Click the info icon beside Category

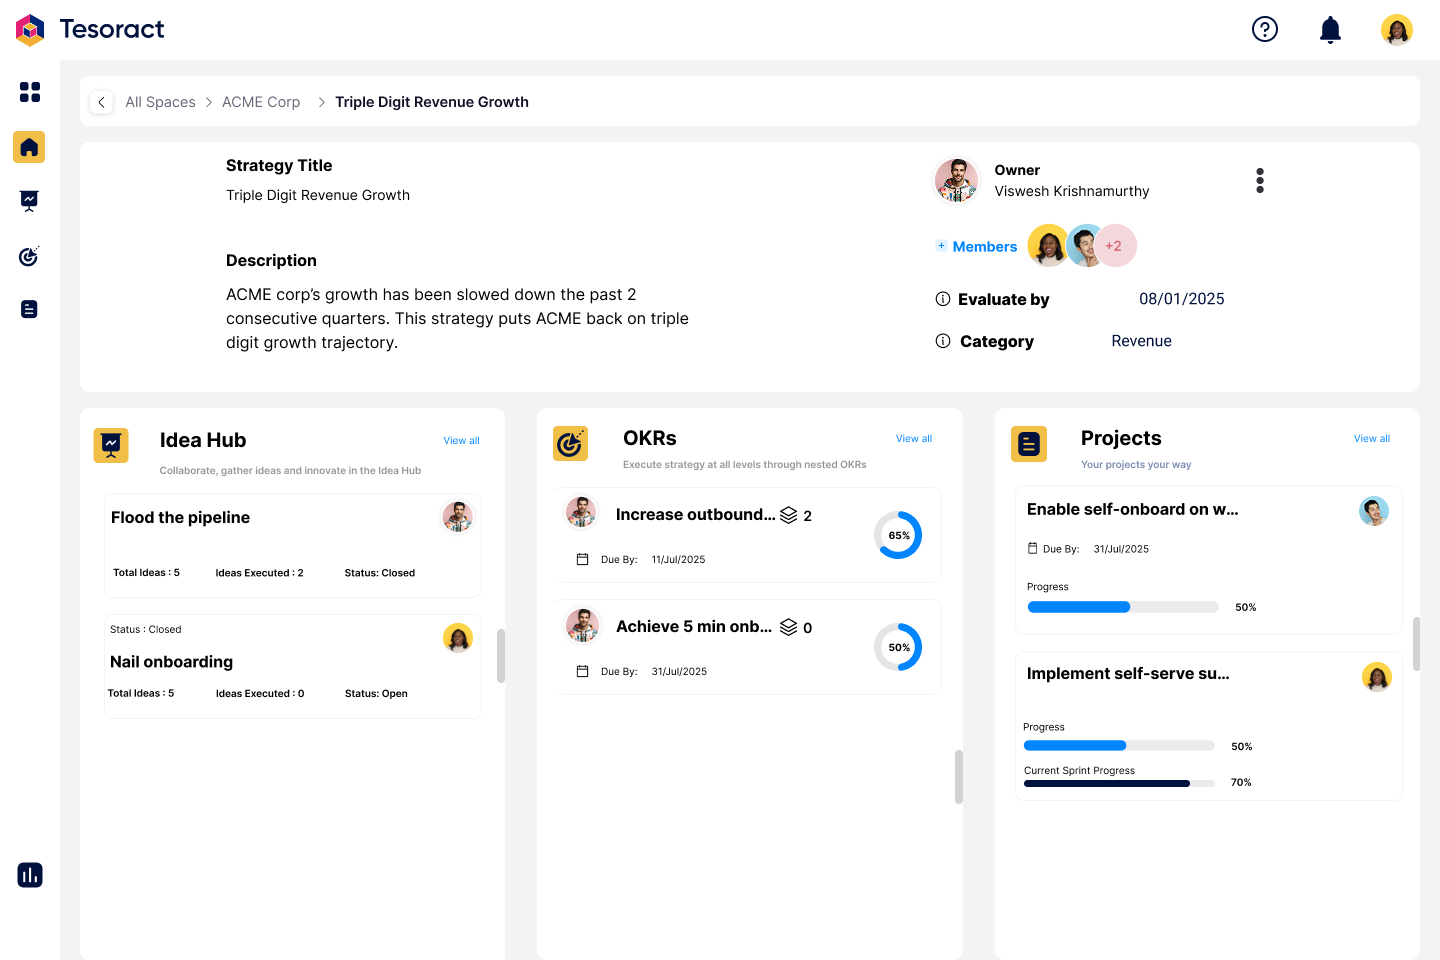(942, 341)
